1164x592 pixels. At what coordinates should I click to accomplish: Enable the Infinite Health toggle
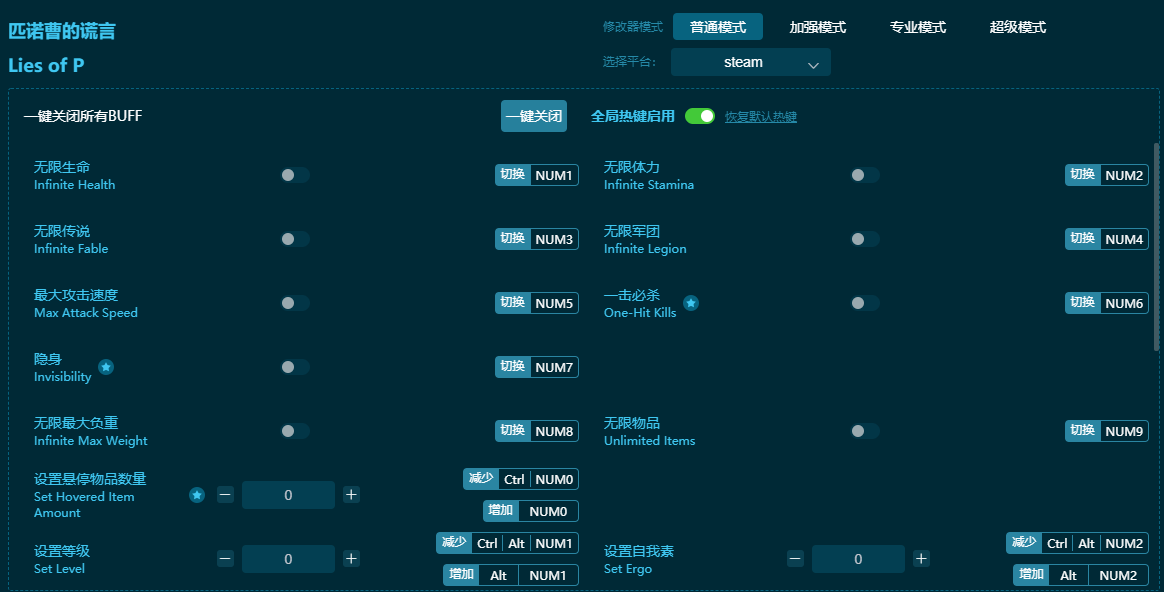click(295, 175)
